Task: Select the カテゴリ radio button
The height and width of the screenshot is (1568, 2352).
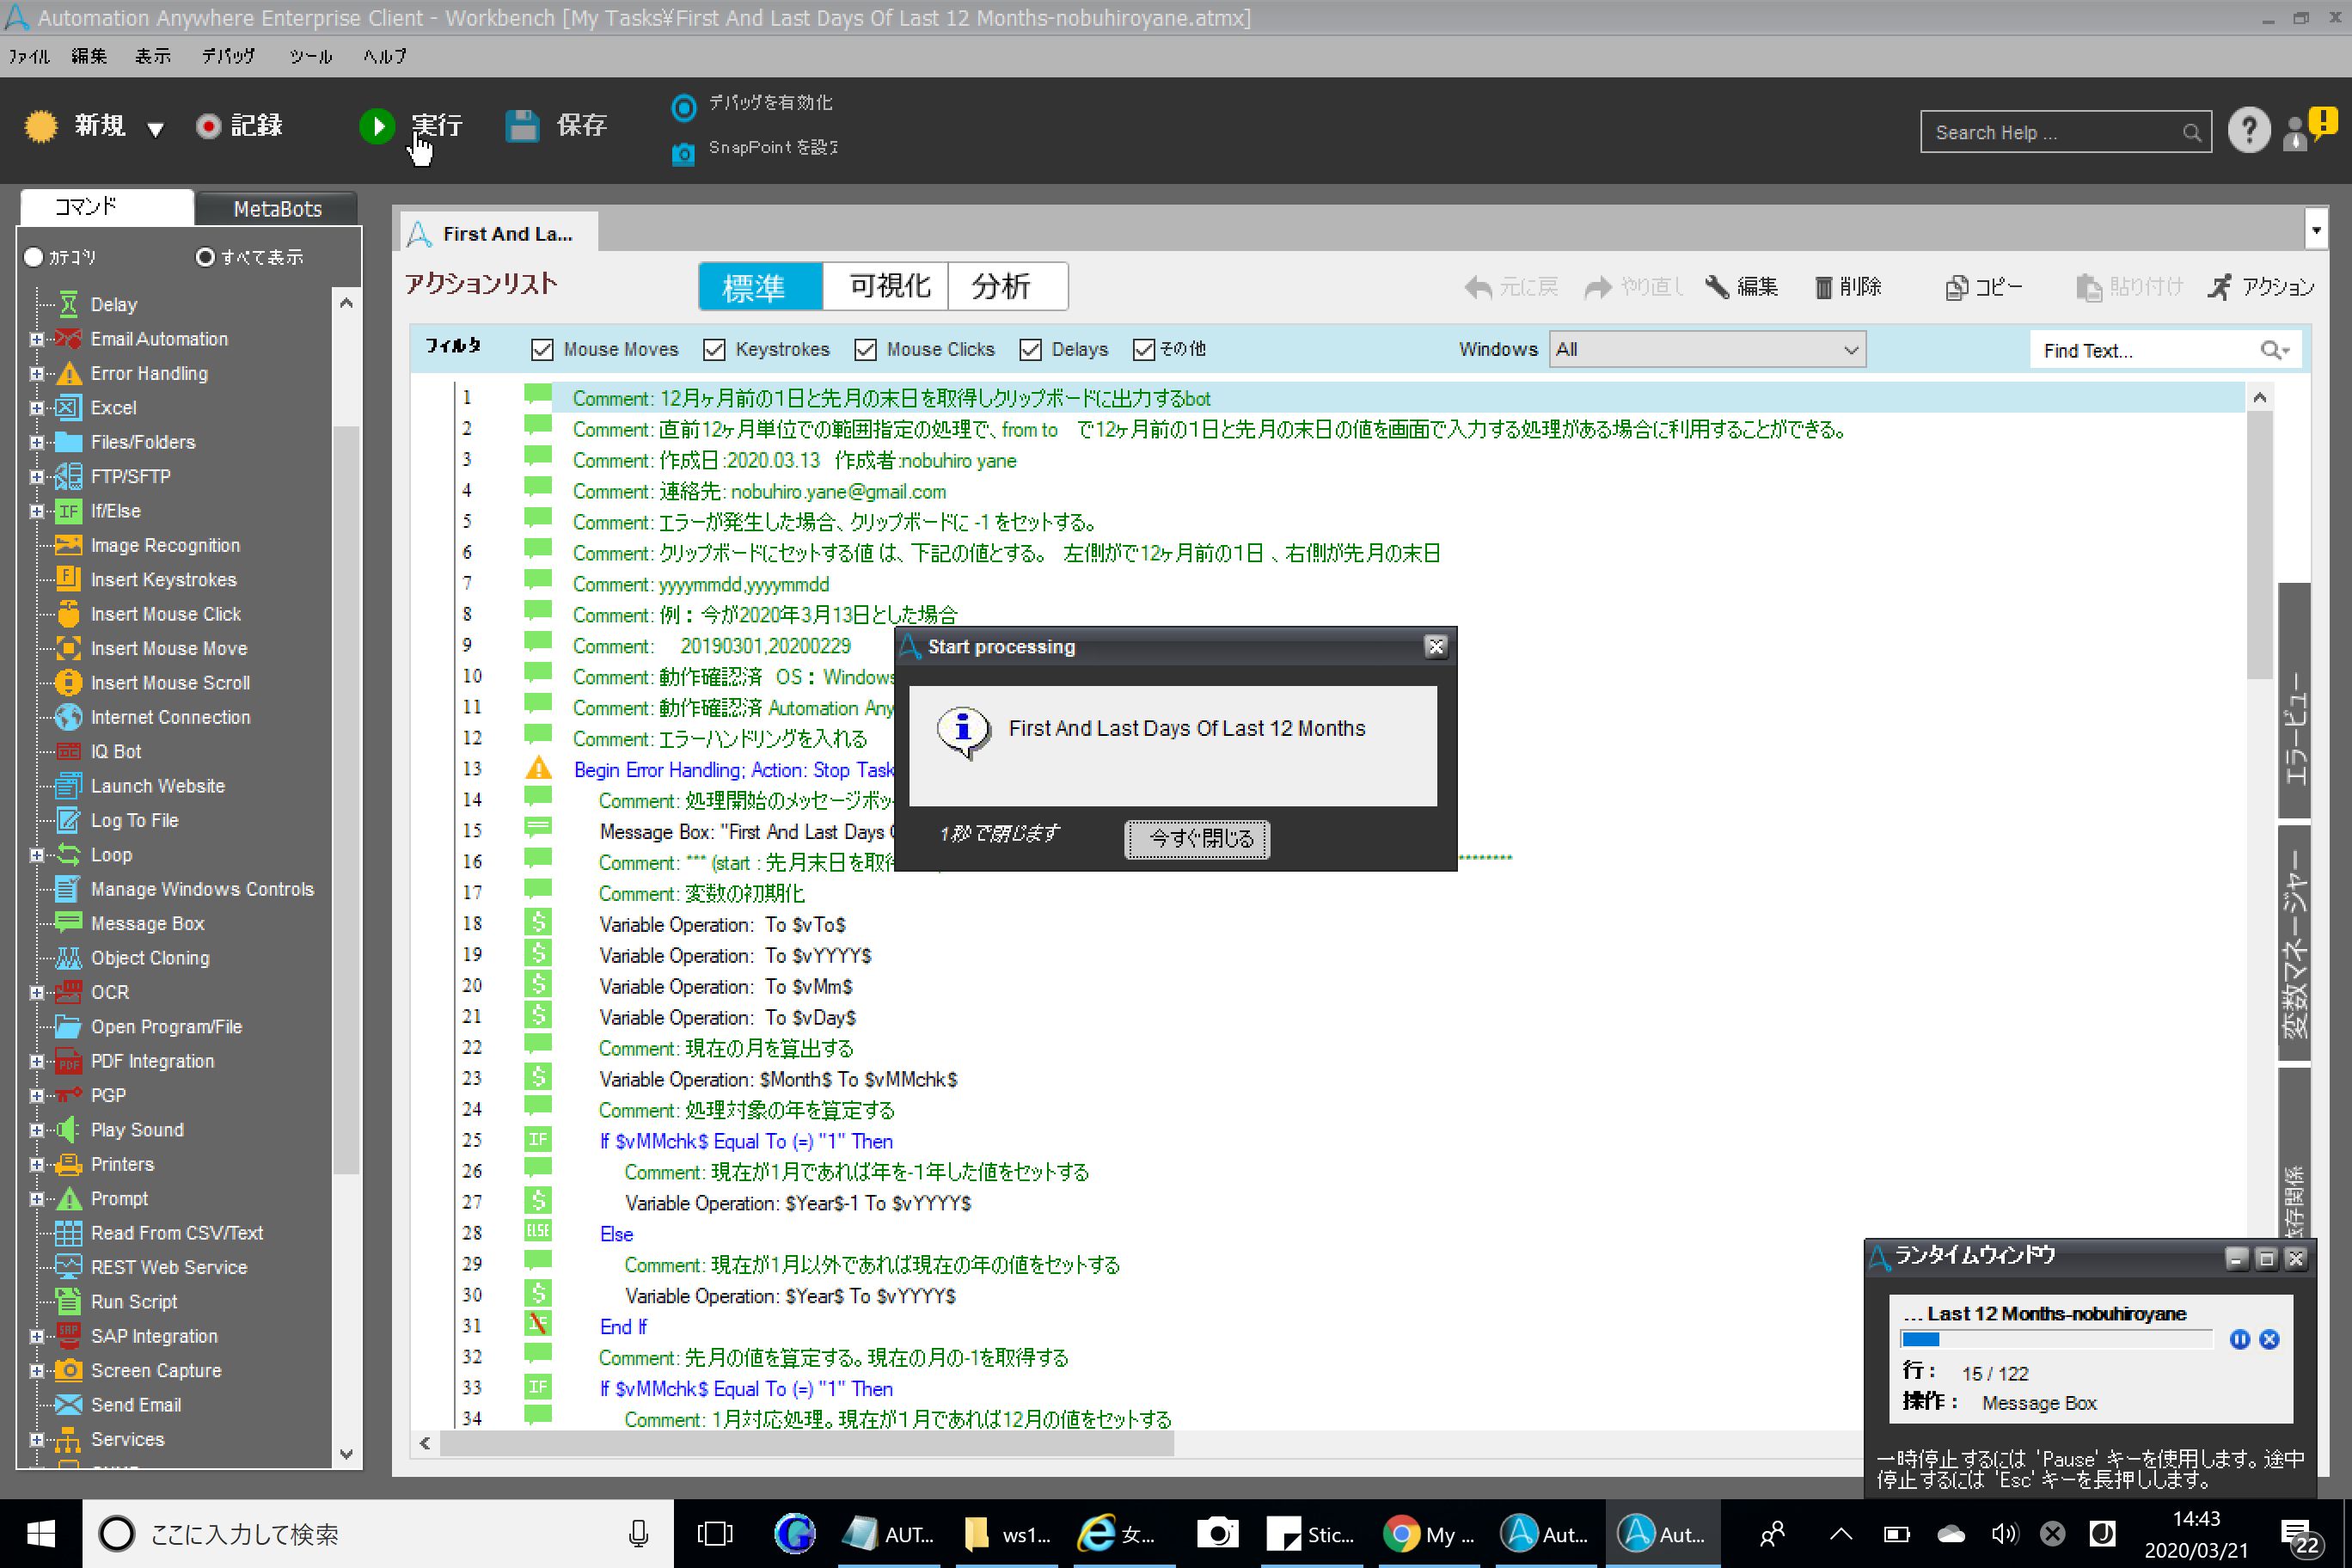Action: point(34,257)
